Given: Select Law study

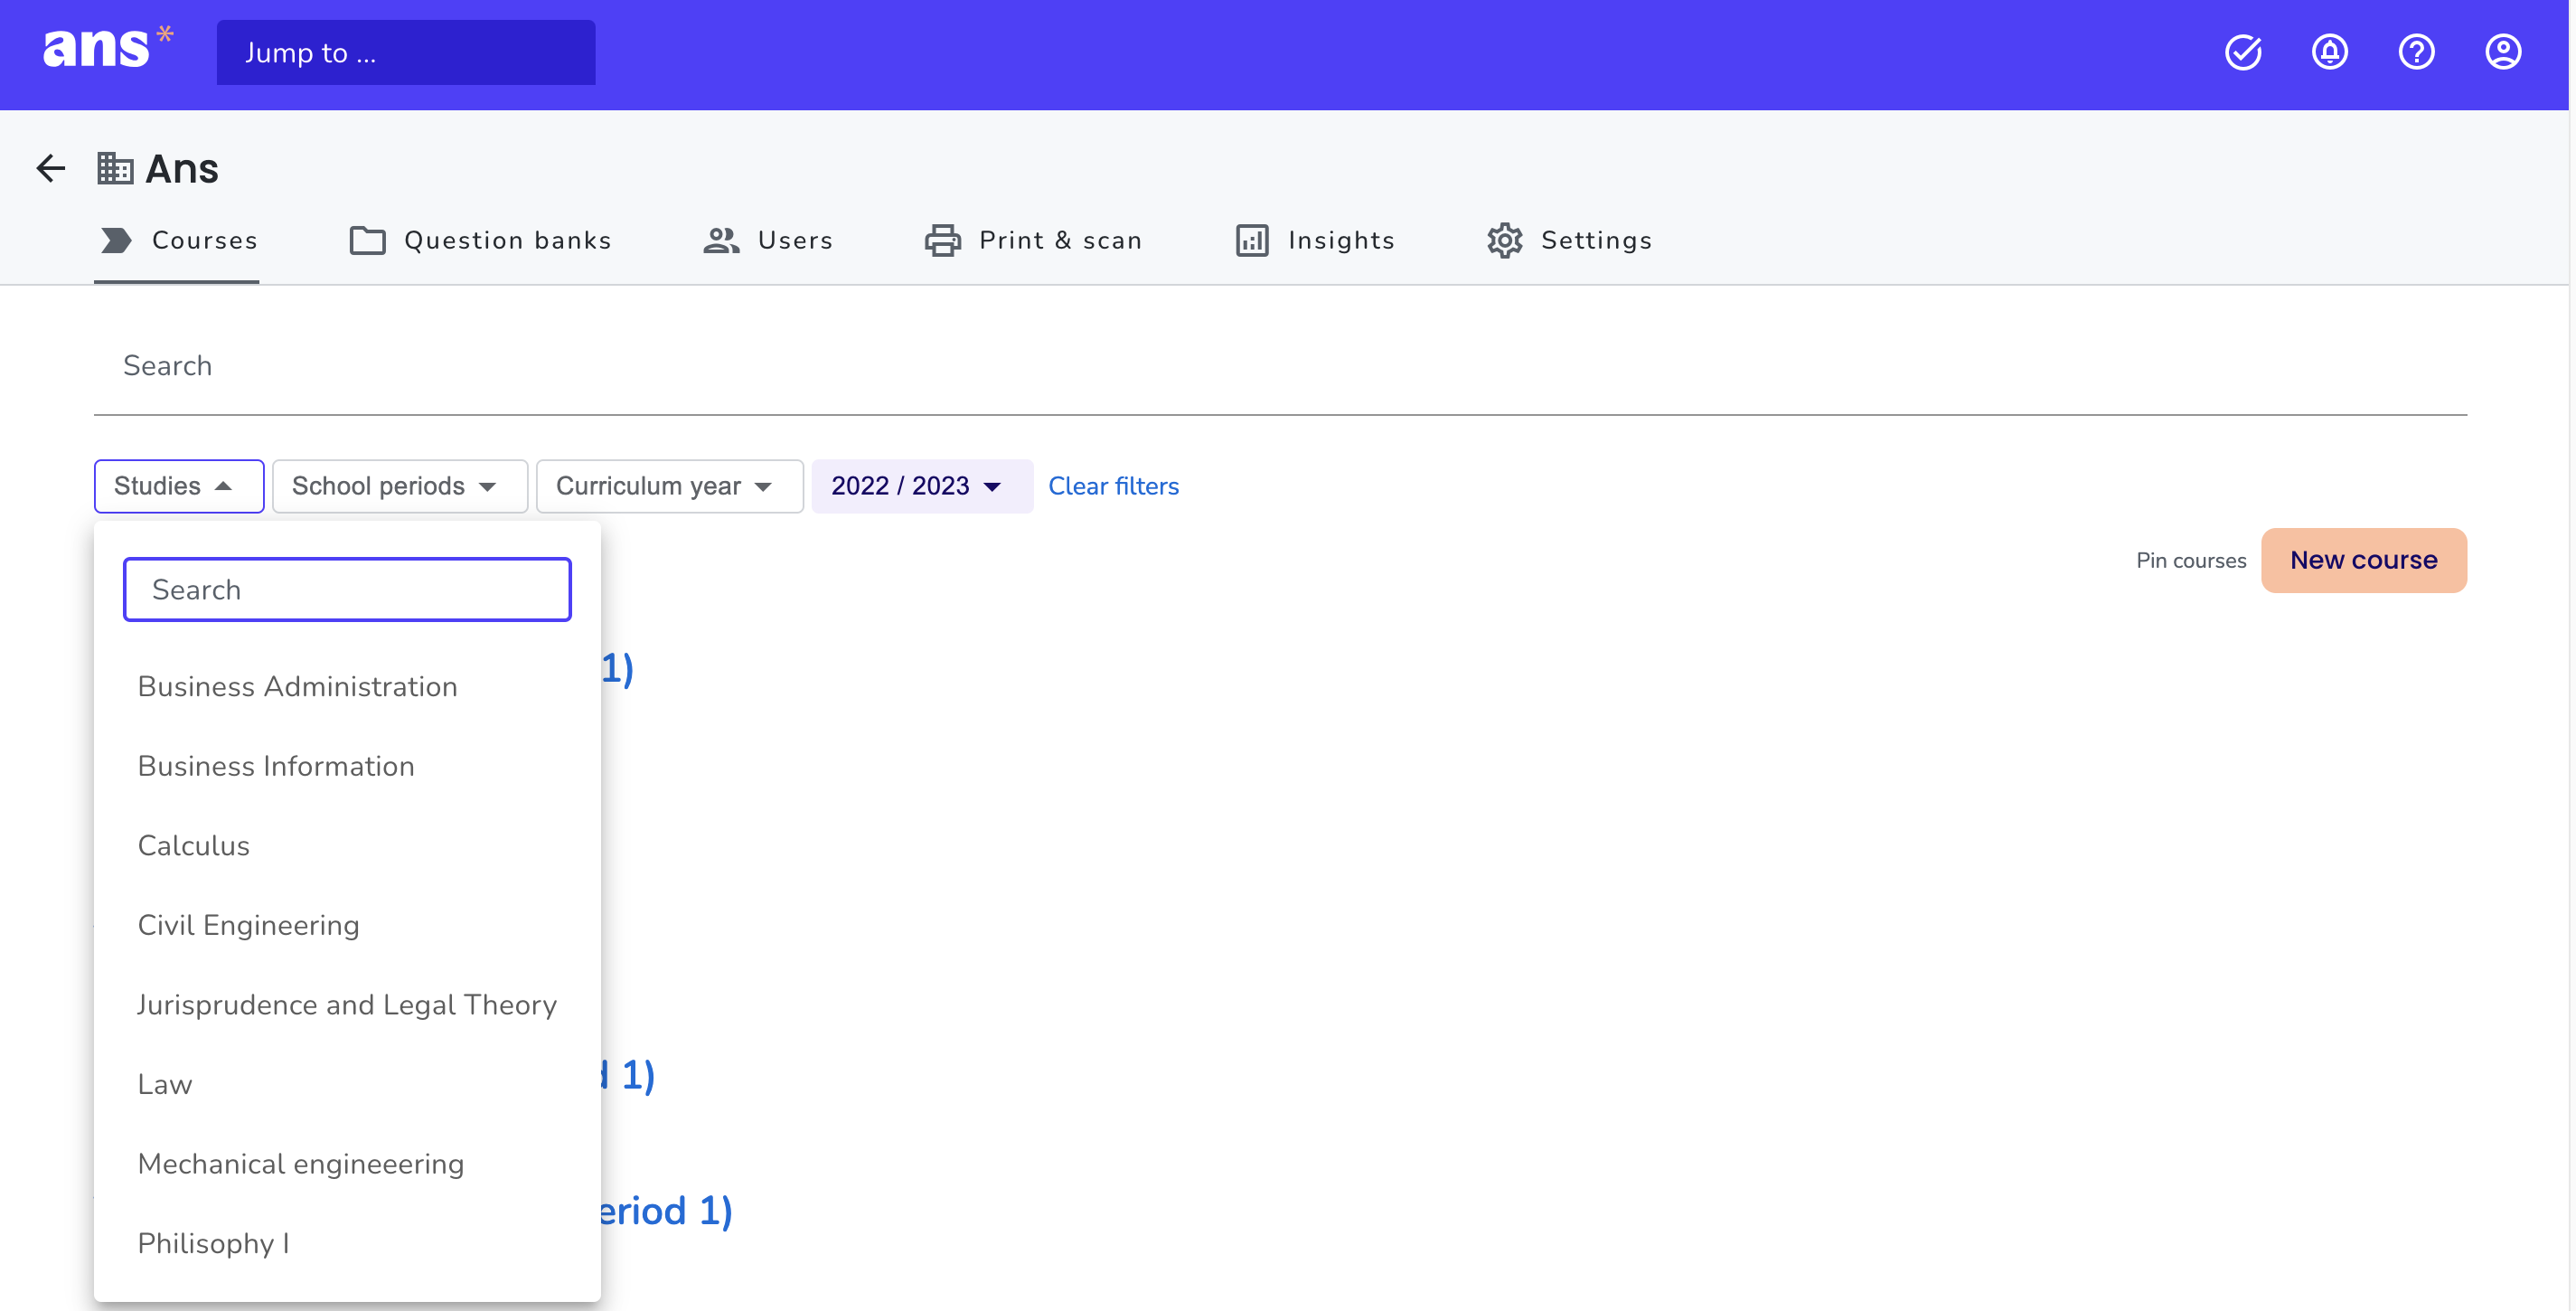Looking at the screenshot, I should [x=347, y=1084].
